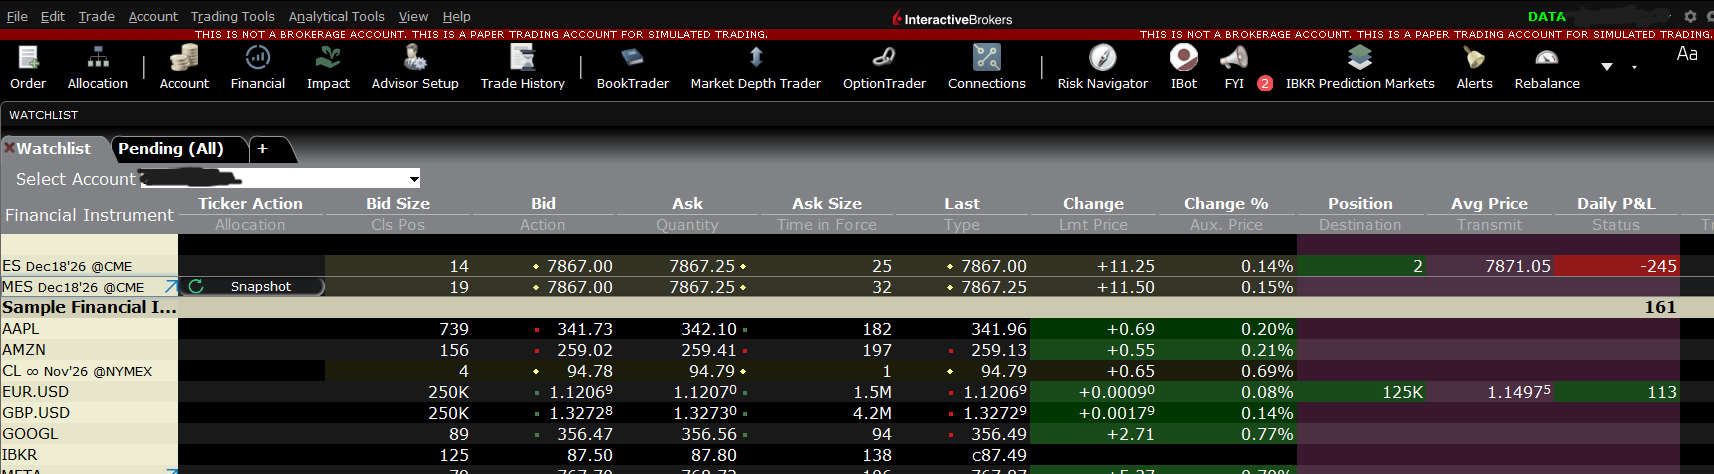
Task: Sort by Change % column header
Action: pyautogui.click(x=1226, y=203)
